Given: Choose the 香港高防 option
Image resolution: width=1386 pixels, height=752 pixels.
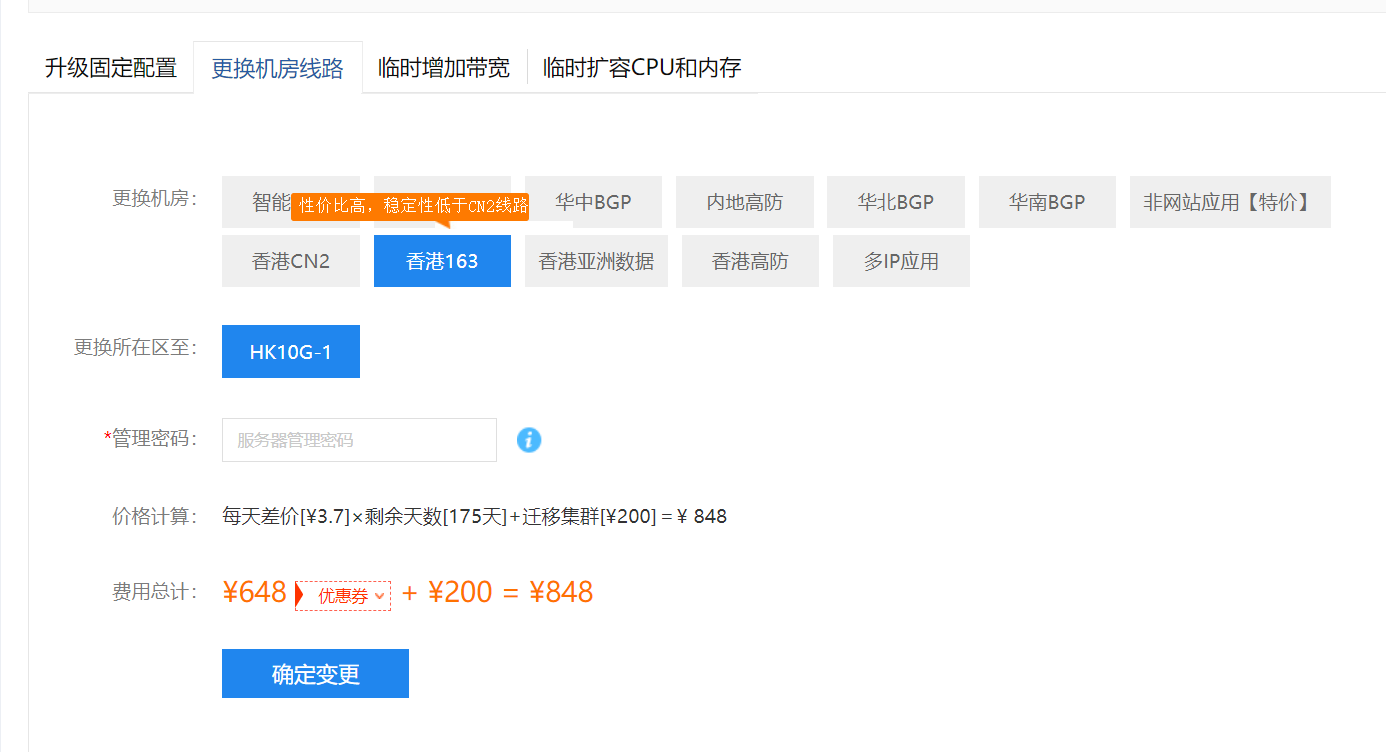Looking at the screenshot, I should point(750,260).
